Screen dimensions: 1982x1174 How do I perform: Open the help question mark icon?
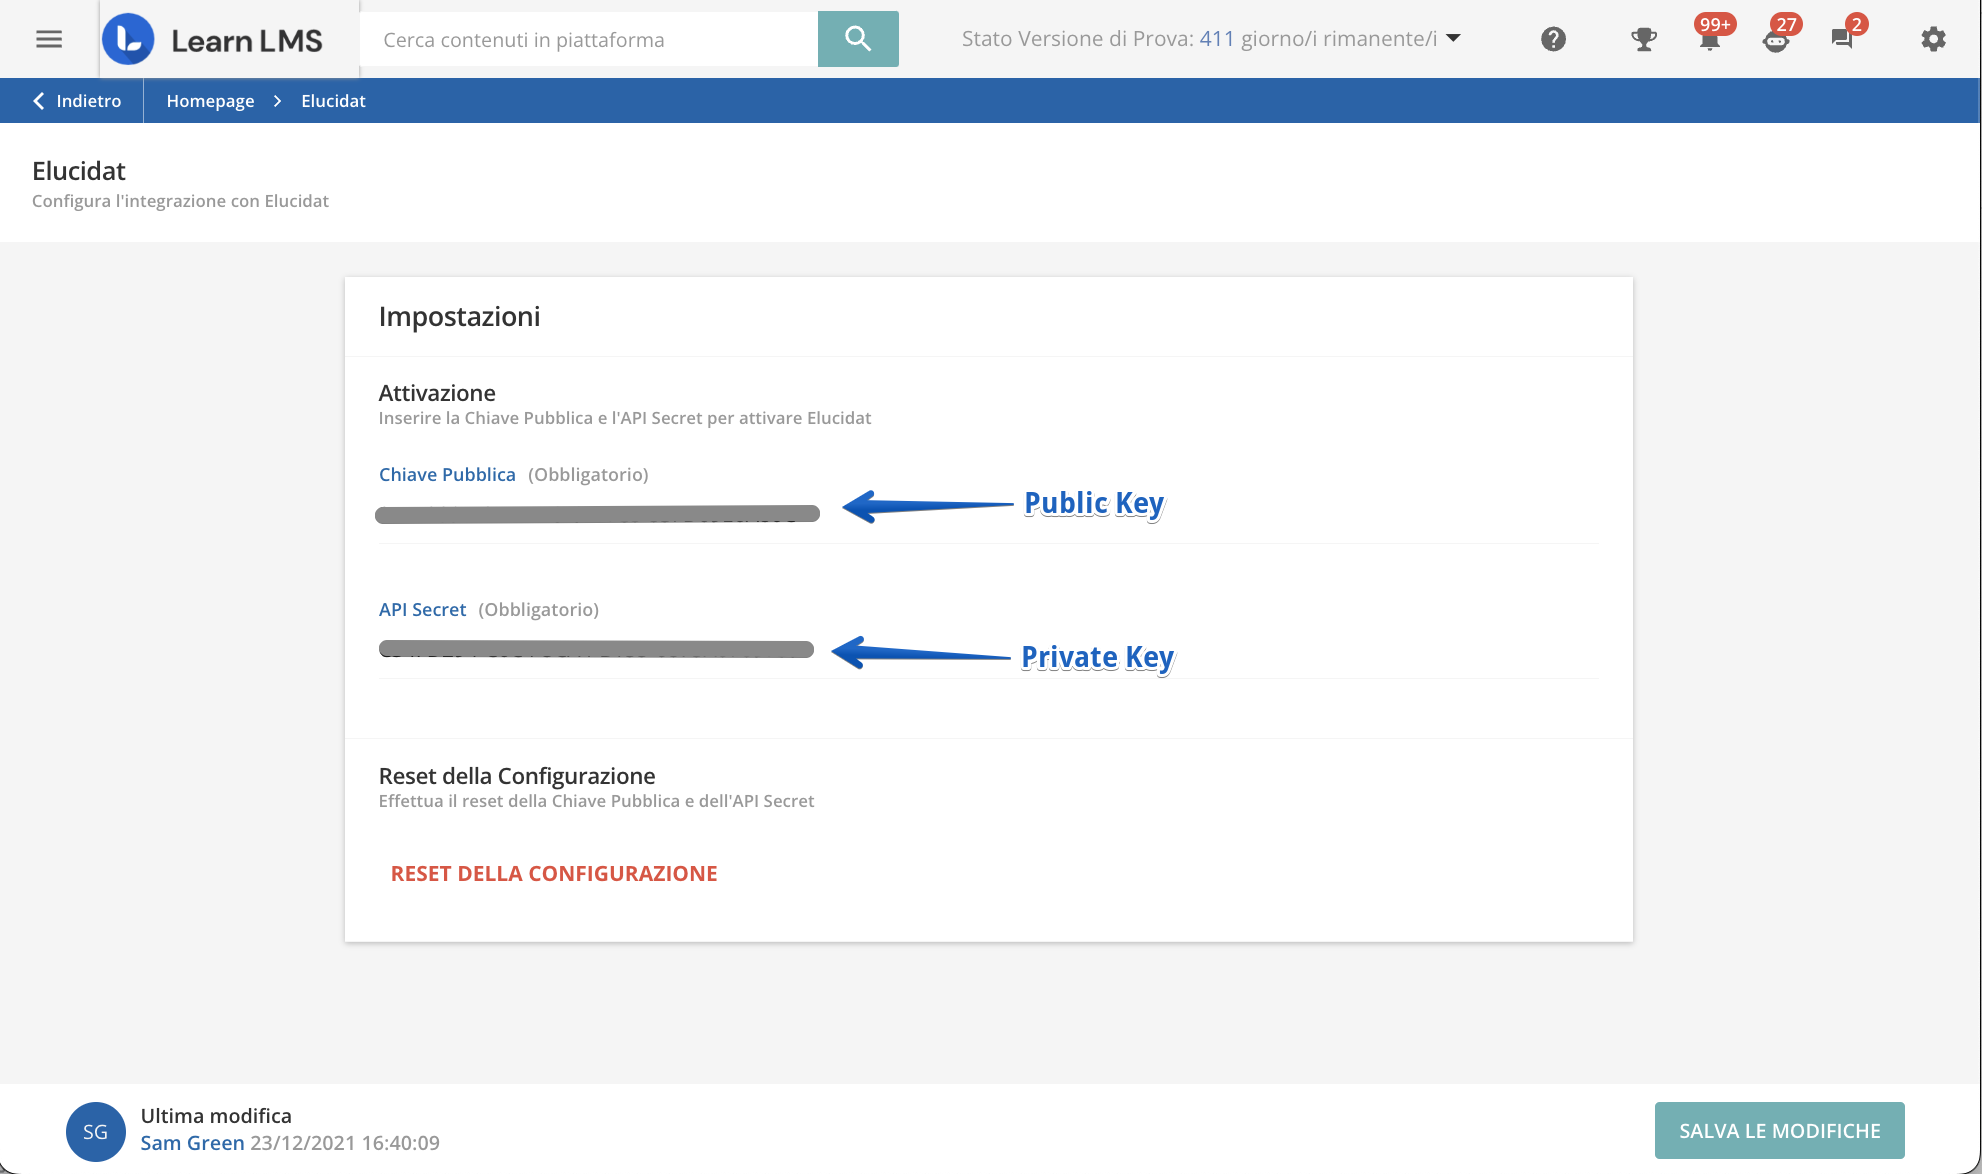[x=1553, y=39]
